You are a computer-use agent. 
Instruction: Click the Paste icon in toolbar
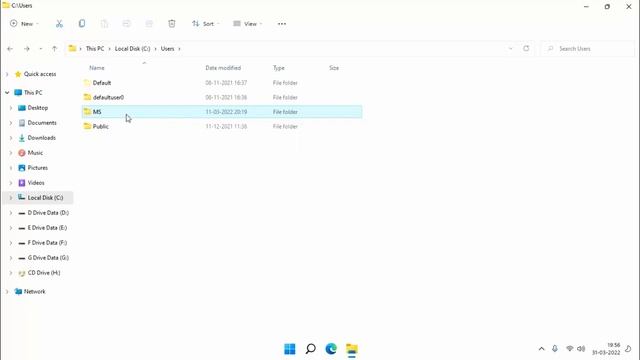(104, 24)
